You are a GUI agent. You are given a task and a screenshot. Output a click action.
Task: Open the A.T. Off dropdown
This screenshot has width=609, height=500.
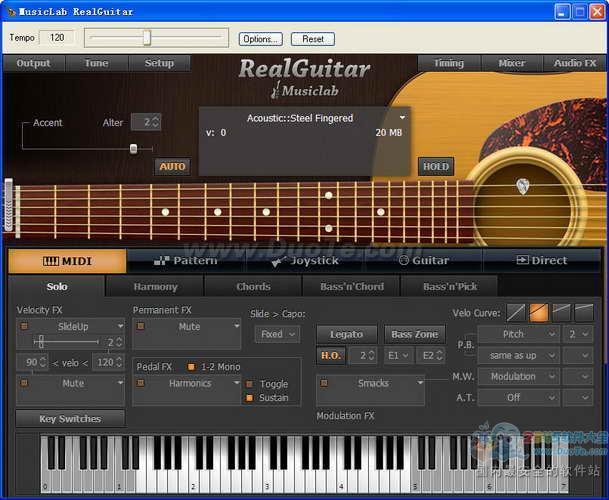519,397
